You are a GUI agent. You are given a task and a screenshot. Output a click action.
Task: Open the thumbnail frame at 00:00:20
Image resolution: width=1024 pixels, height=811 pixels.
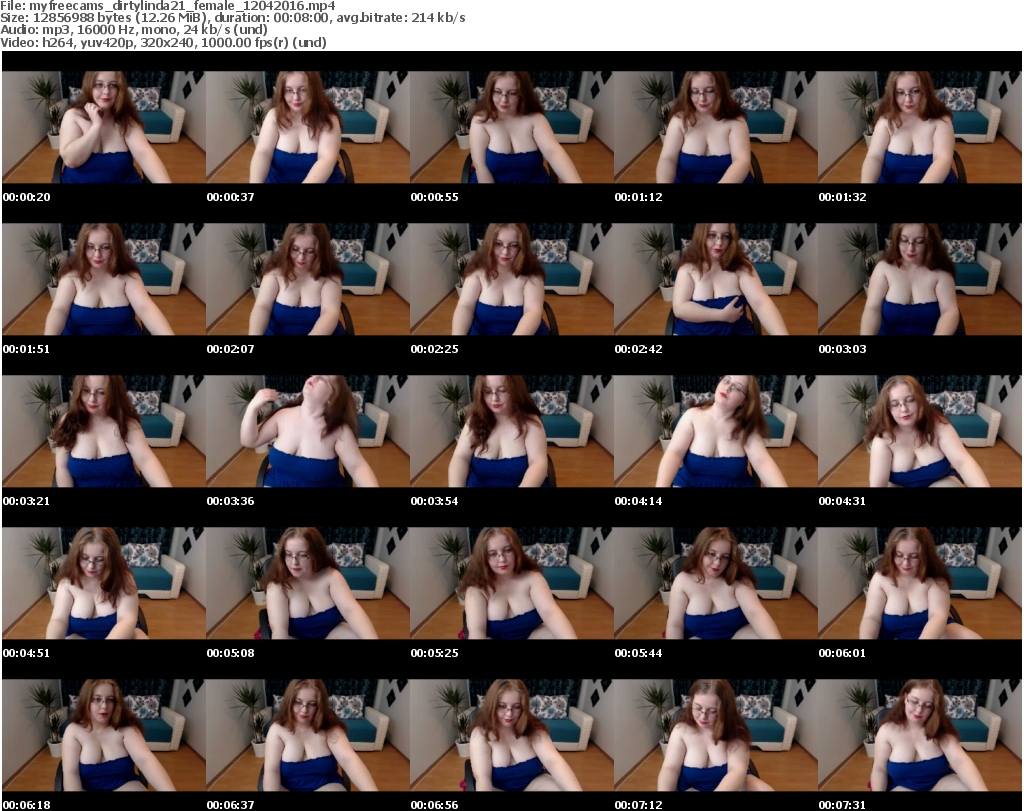point(103,127)
